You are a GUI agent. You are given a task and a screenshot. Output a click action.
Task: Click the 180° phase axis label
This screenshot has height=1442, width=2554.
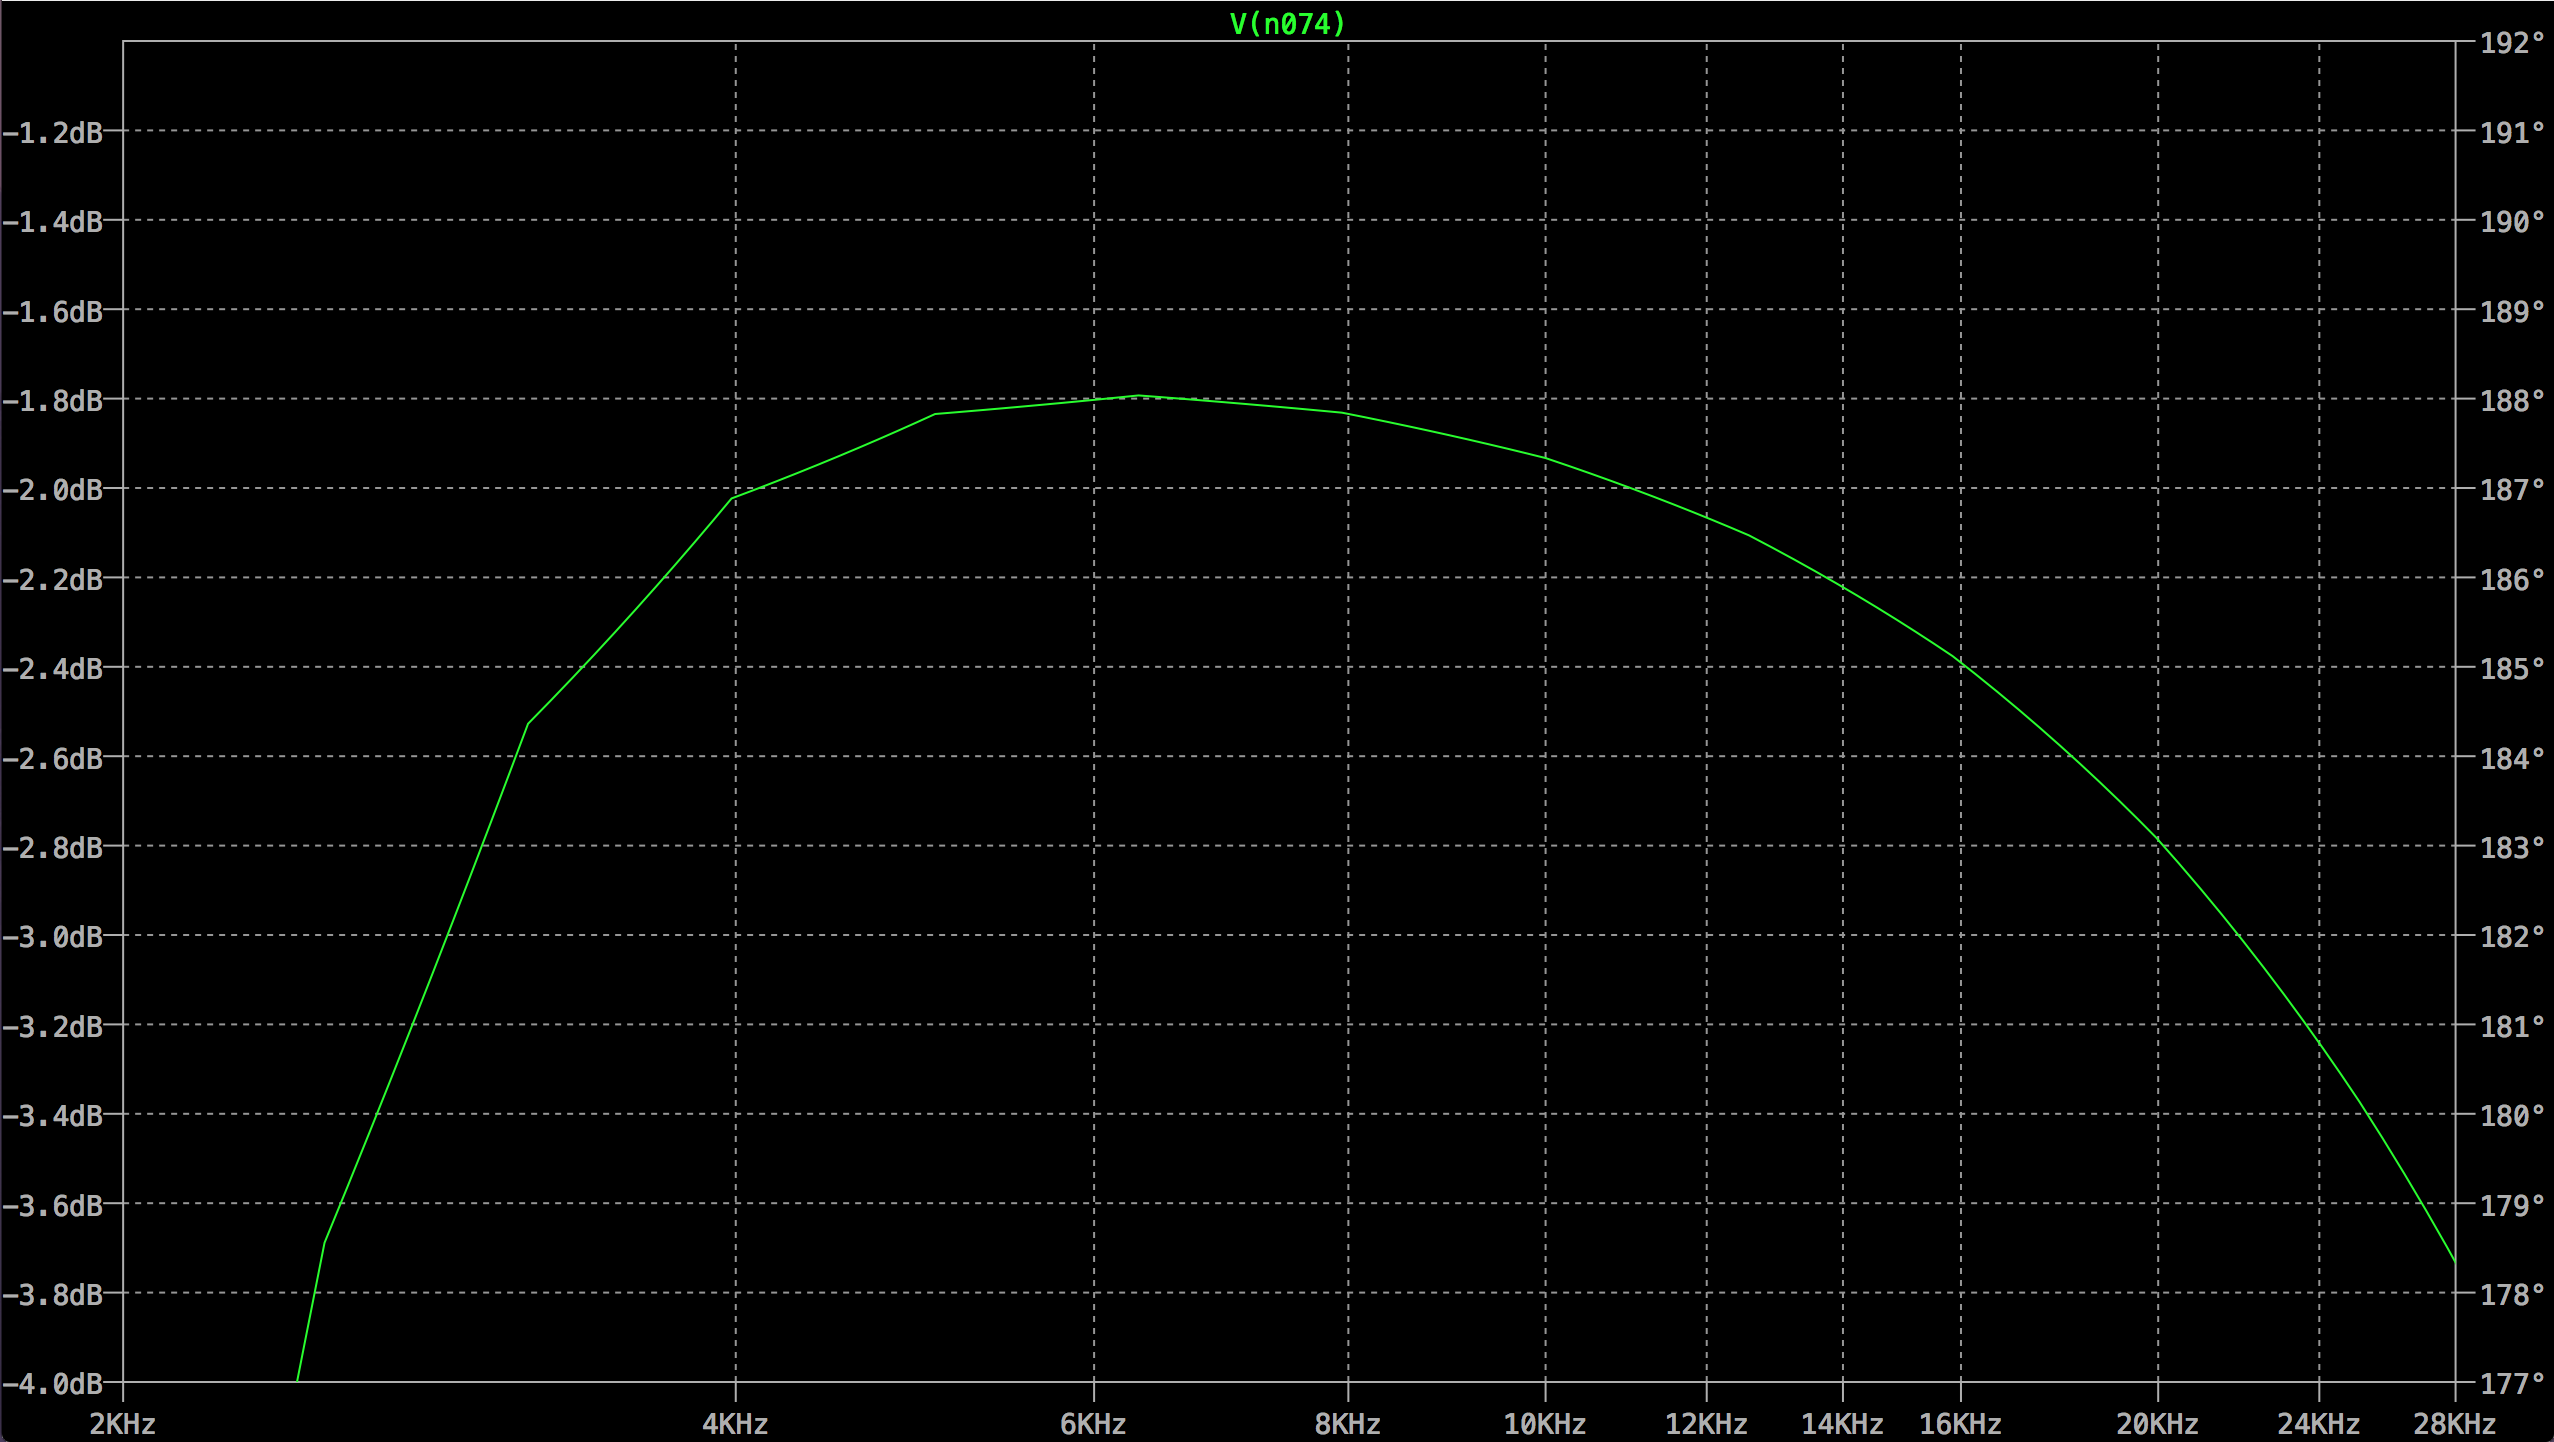pyautogui.click(x=2512, y=1115)
